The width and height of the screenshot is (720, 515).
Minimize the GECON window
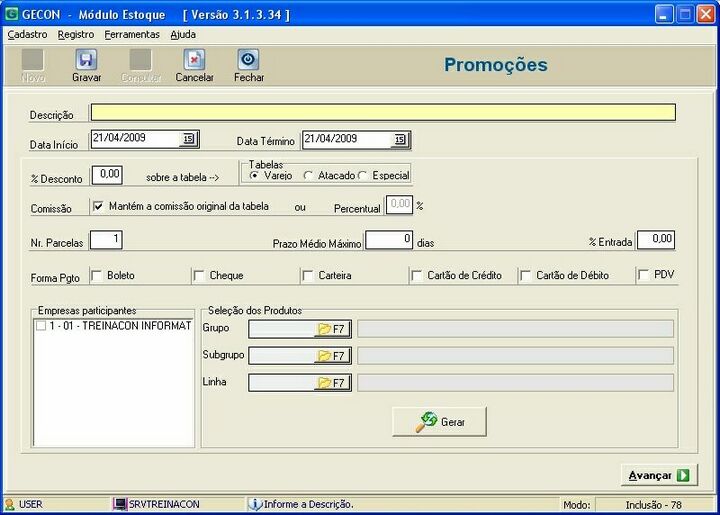664,14
